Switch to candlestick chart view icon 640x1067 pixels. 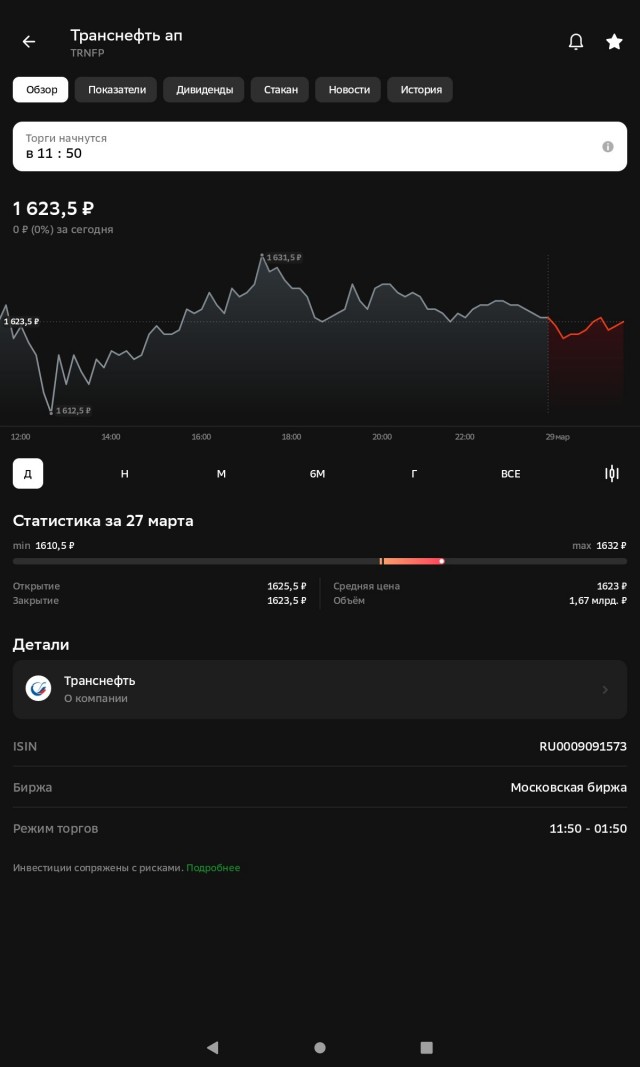point(611,474)
